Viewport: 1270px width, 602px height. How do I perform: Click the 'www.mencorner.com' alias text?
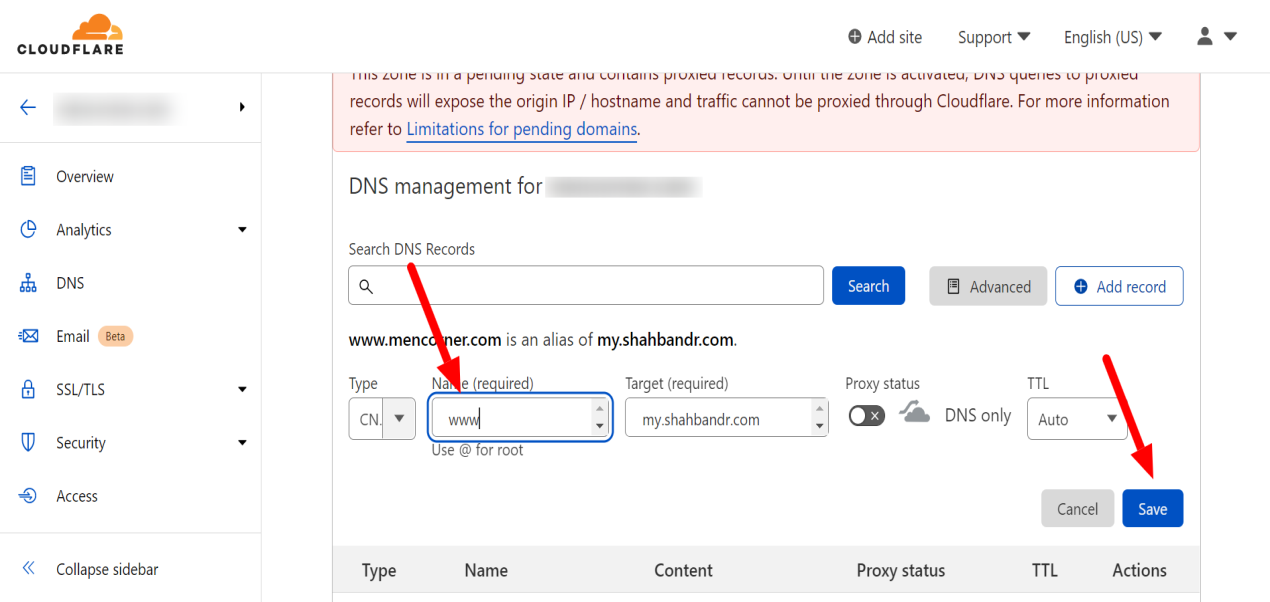pyautogui.click(x=425, y=340)
